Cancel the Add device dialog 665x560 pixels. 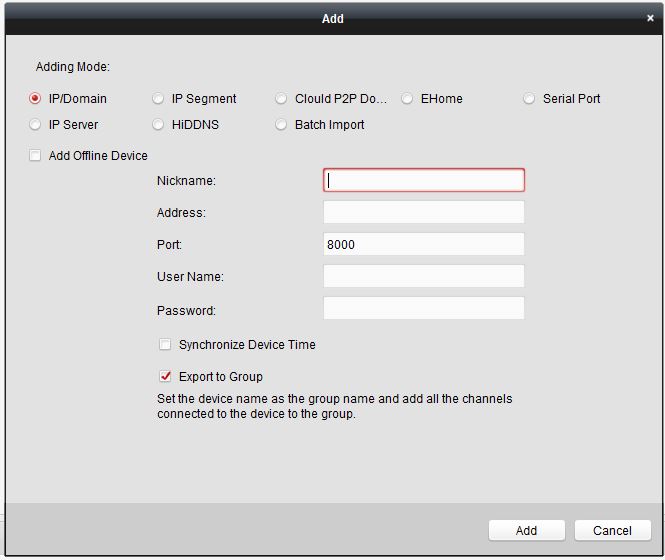pyautogui.click(x=612, y=531)
